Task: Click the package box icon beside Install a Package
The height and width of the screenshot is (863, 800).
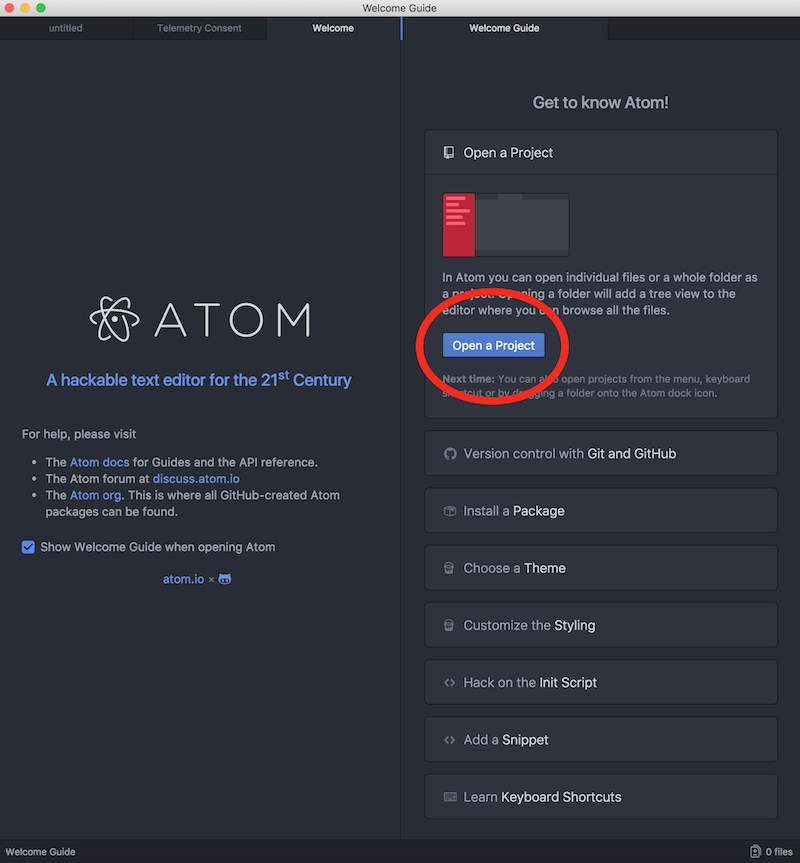Action: (450, 511)
